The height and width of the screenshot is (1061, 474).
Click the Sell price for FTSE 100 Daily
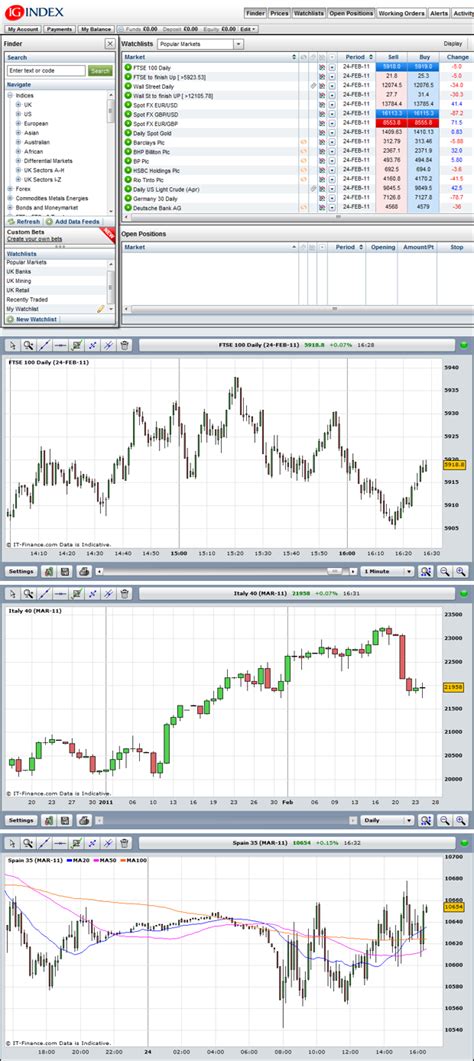tap(392, 68)
